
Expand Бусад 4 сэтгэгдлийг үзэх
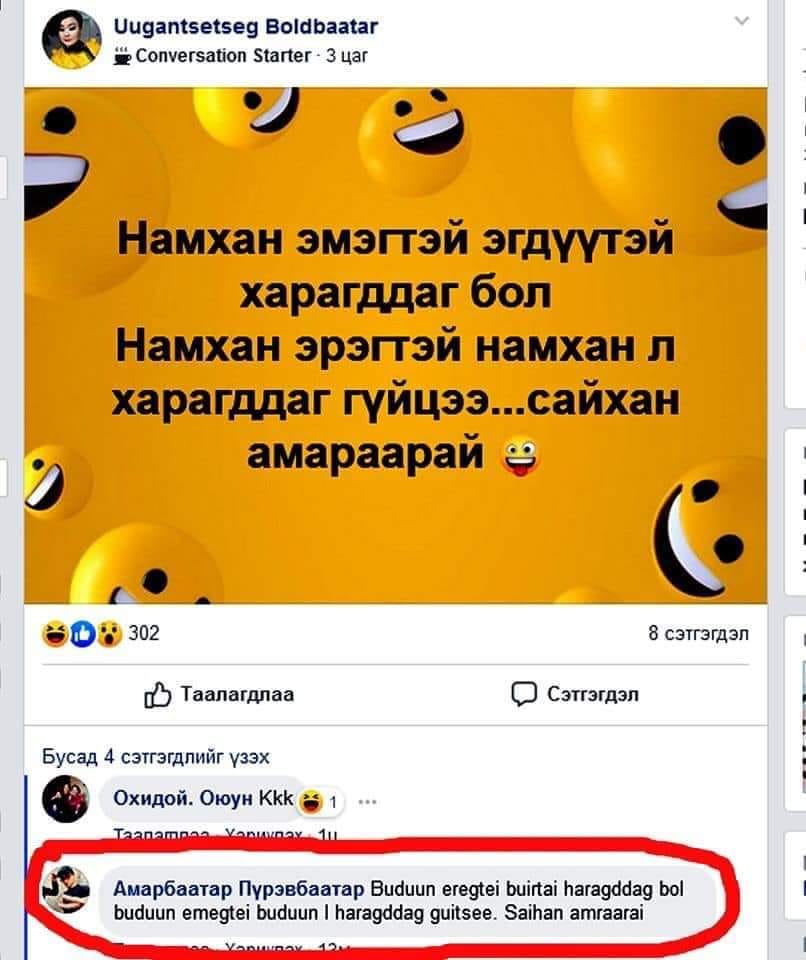click(156, 757)
